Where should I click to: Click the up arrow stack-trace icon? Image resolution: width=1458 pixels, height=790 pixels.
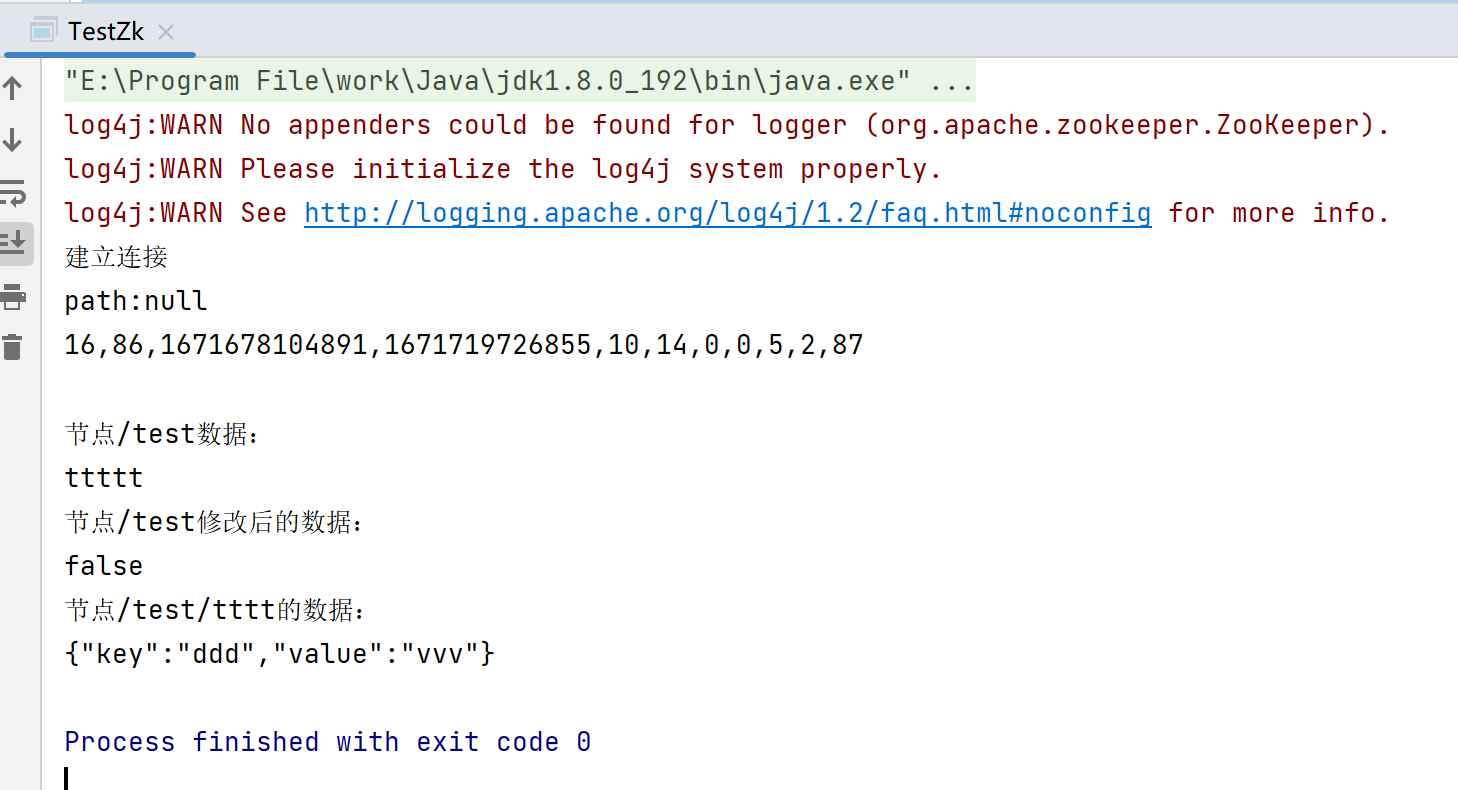click(x=12, y=88)
